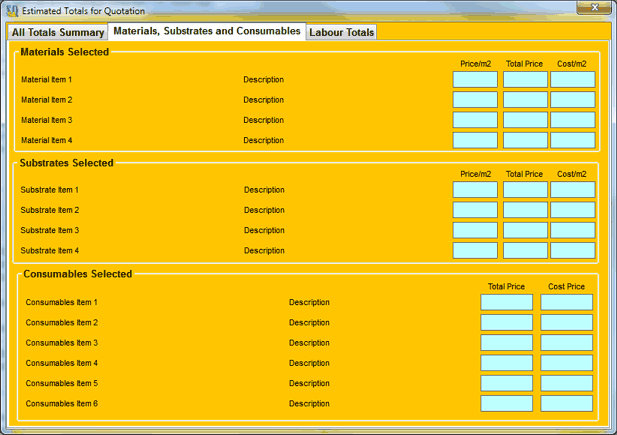The height and width of the screenshot is (435, 617).
Task: Click Total Price field for Consumables Item 5
Action: [x=506, y=383]
